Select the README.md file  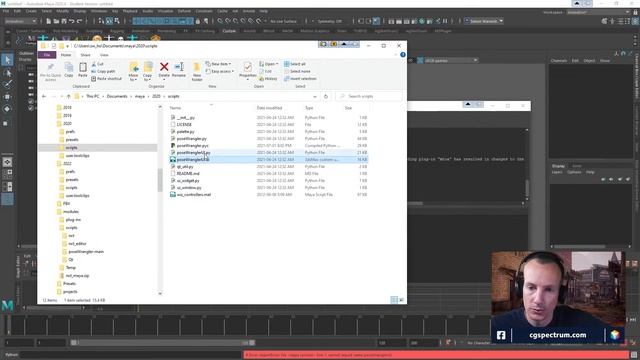pyautogui.click(x=188, y=173)
